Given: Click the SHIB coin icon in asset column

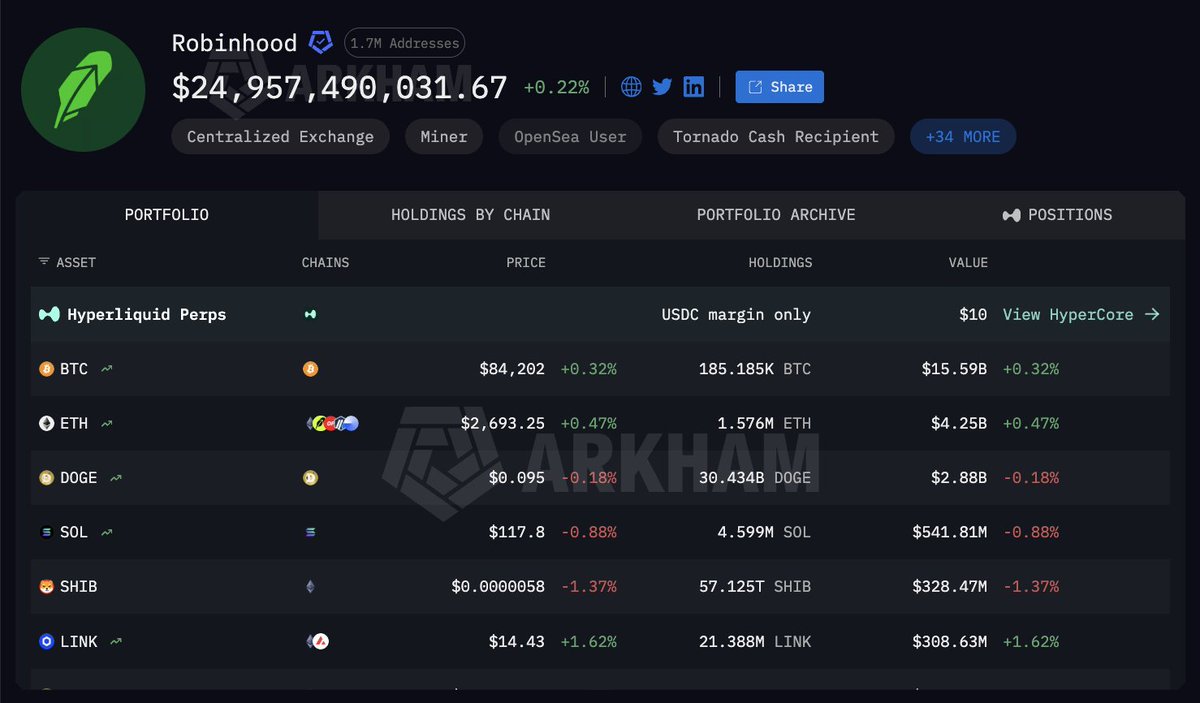Looking at the screenshot, I should (x=46, y=587).
